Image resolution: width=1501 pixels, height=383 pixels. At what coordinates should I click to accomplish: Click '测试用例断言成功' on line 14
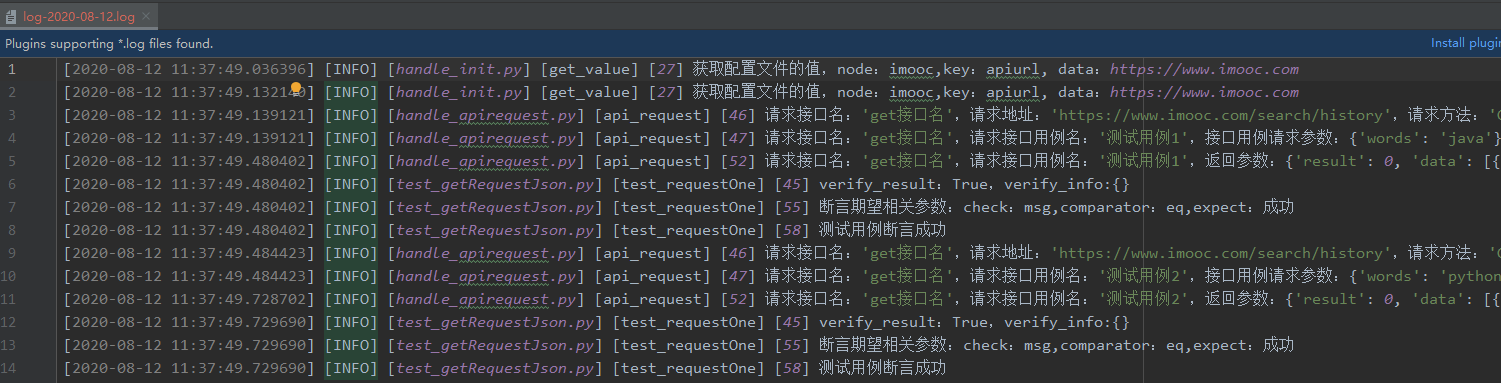point(882,368)
